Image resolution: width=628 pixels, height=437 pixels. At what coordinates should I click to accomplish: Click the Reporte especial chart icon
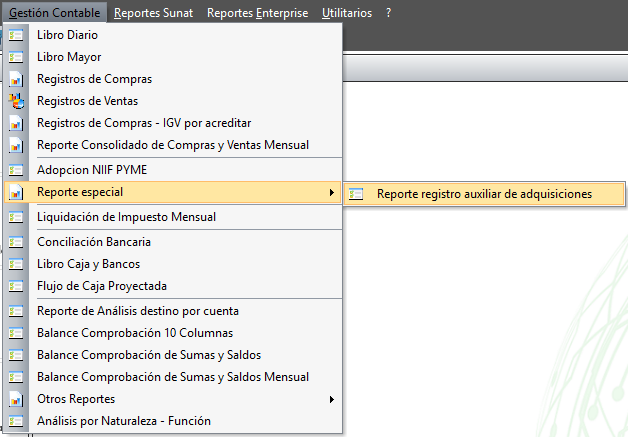(16, 192)
